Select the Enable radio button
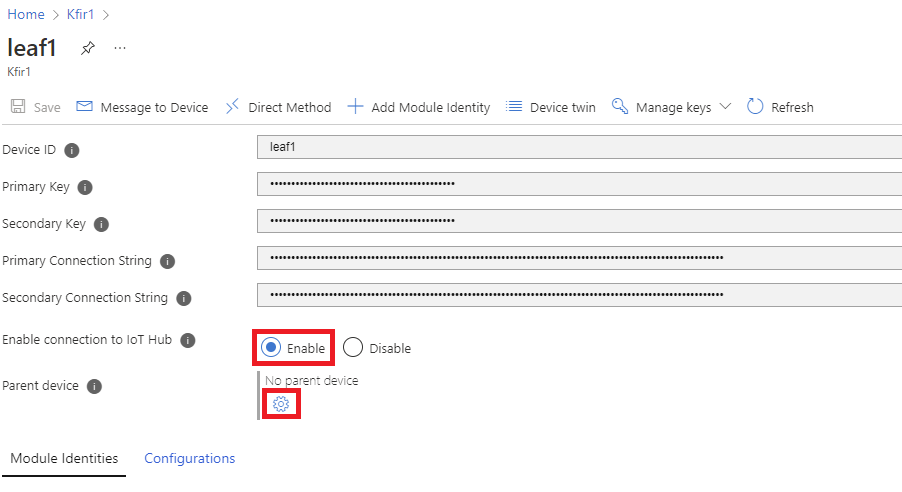Viewport: 902px width, 492px height. click(x=270, y=348)
